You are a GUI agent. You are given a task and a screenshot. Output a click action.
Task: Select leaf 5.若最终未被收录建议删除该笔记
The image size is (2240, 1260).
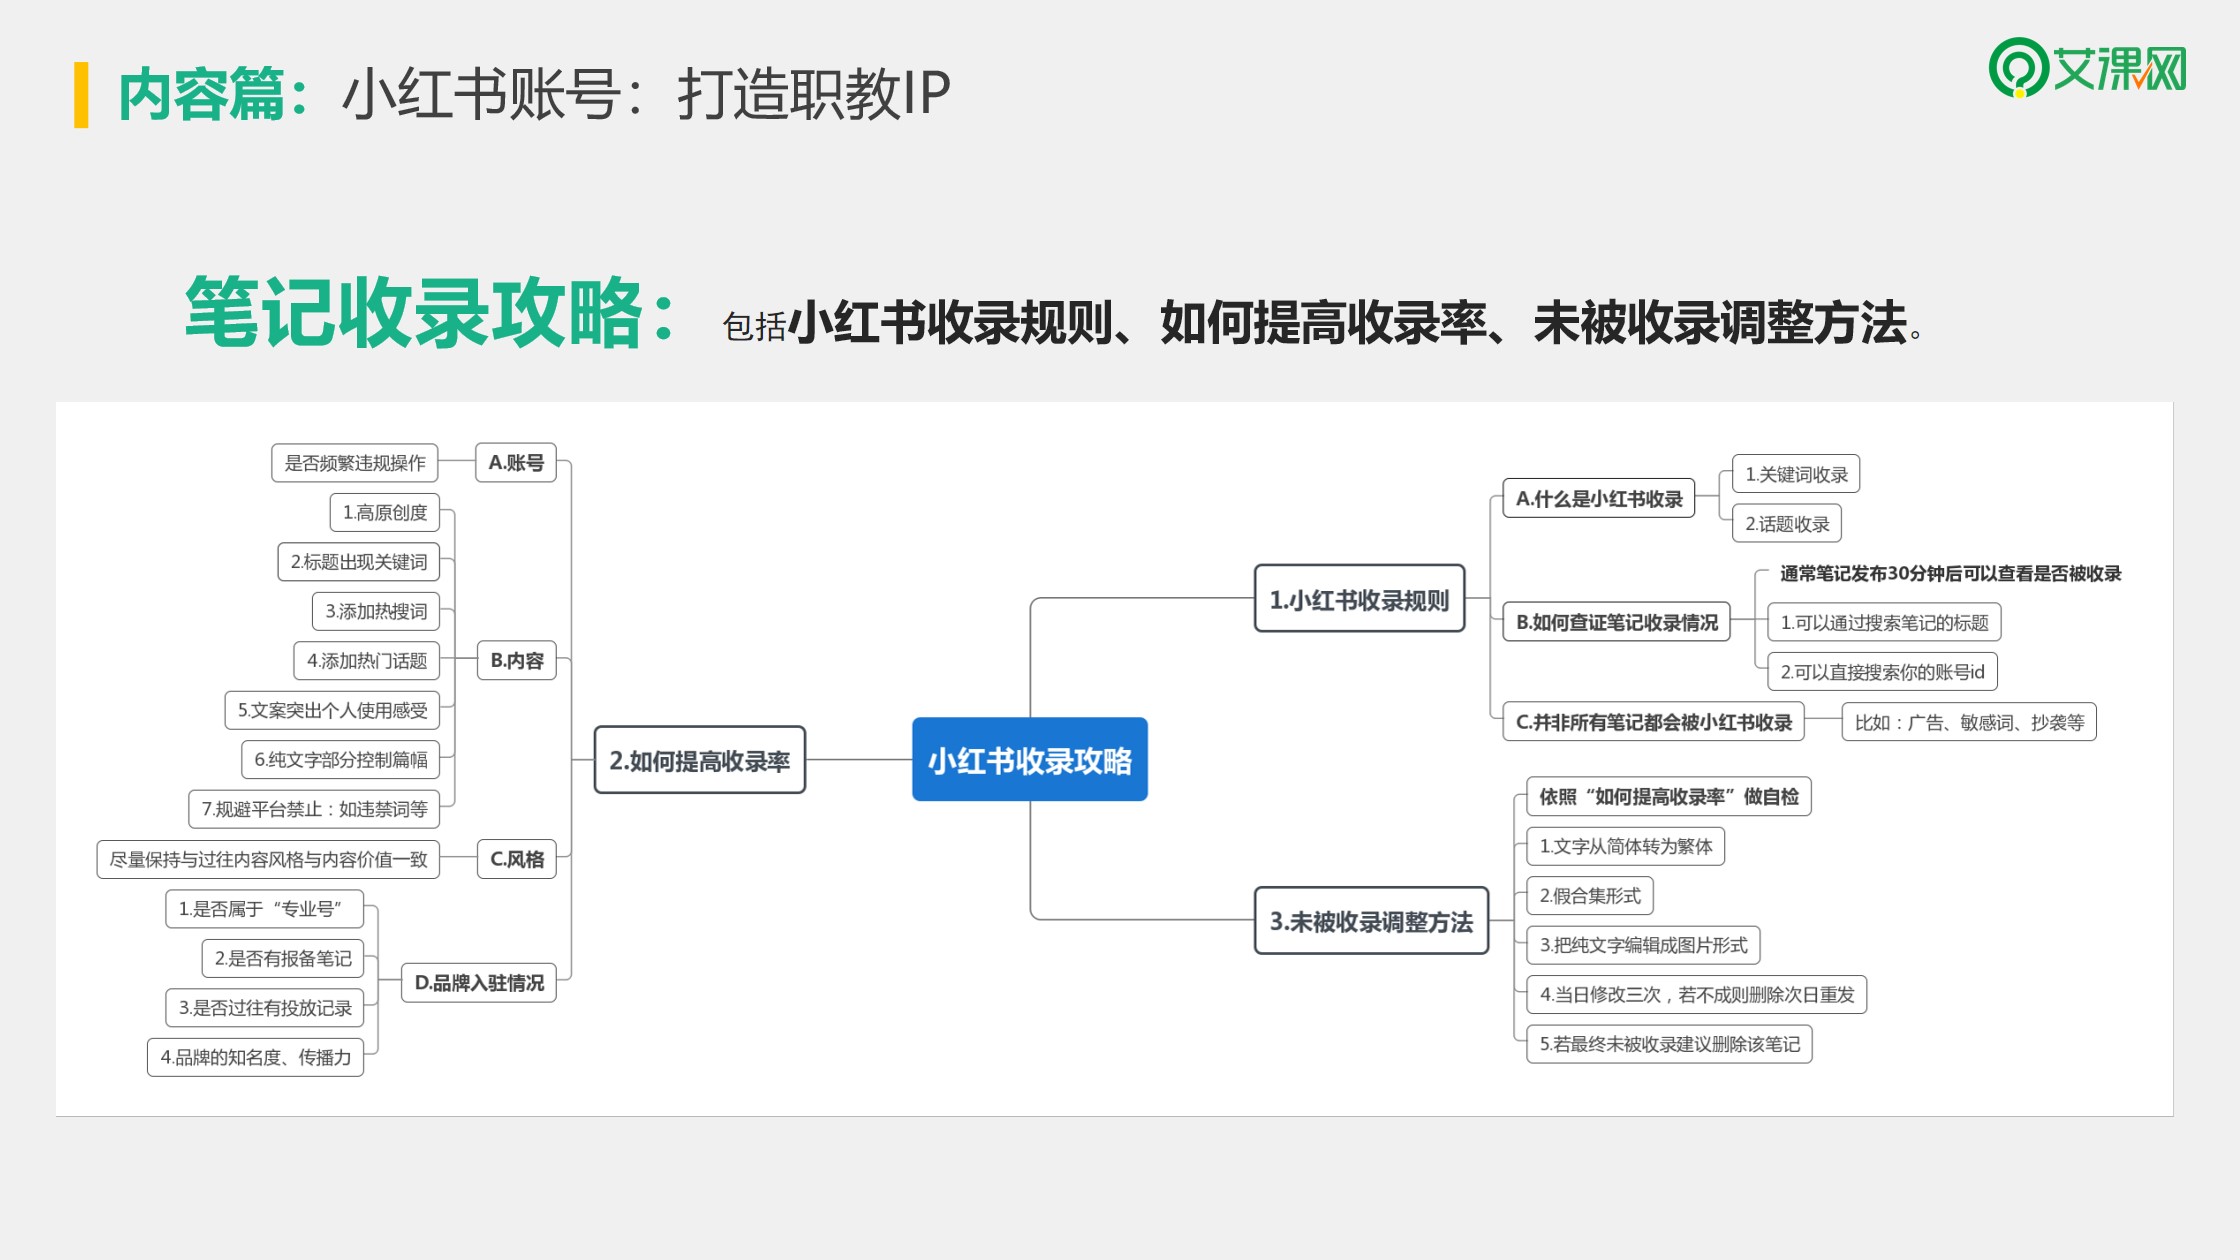(1669, 1044)
